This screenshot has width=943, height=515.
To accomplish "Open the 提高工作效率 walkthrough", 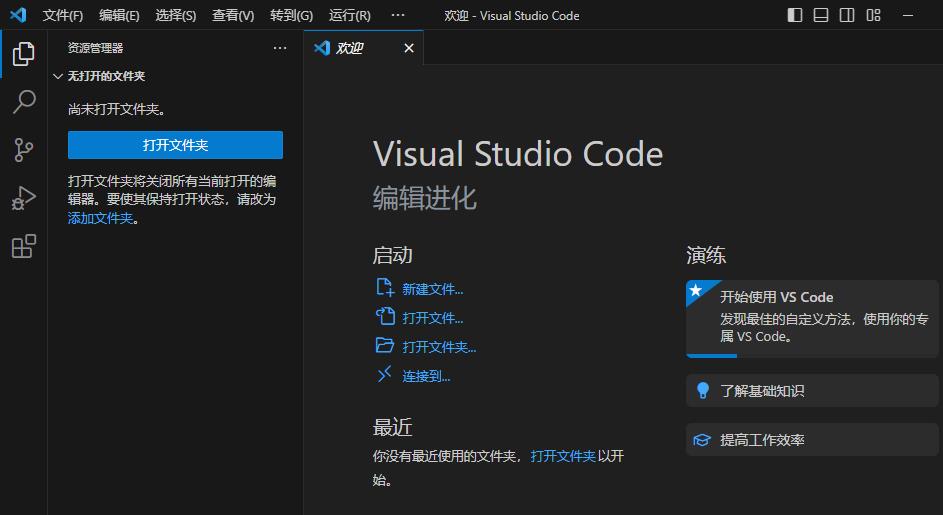I will [812, 440].
